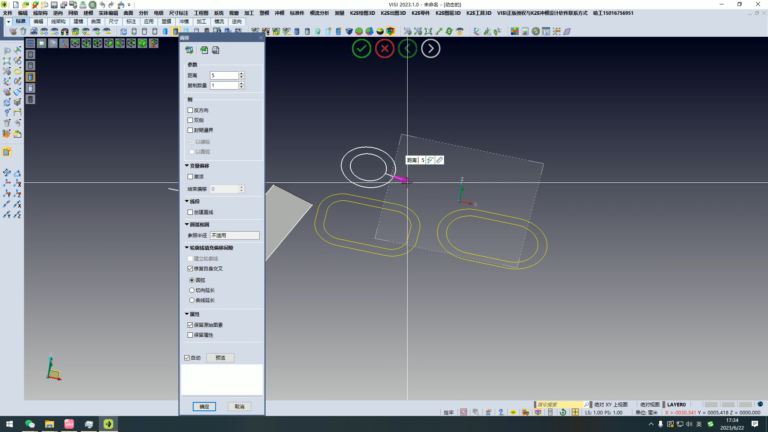The image size is (768, 432).
Task: Click the eraser icon in distance tooltip
Action: point(439,160)
